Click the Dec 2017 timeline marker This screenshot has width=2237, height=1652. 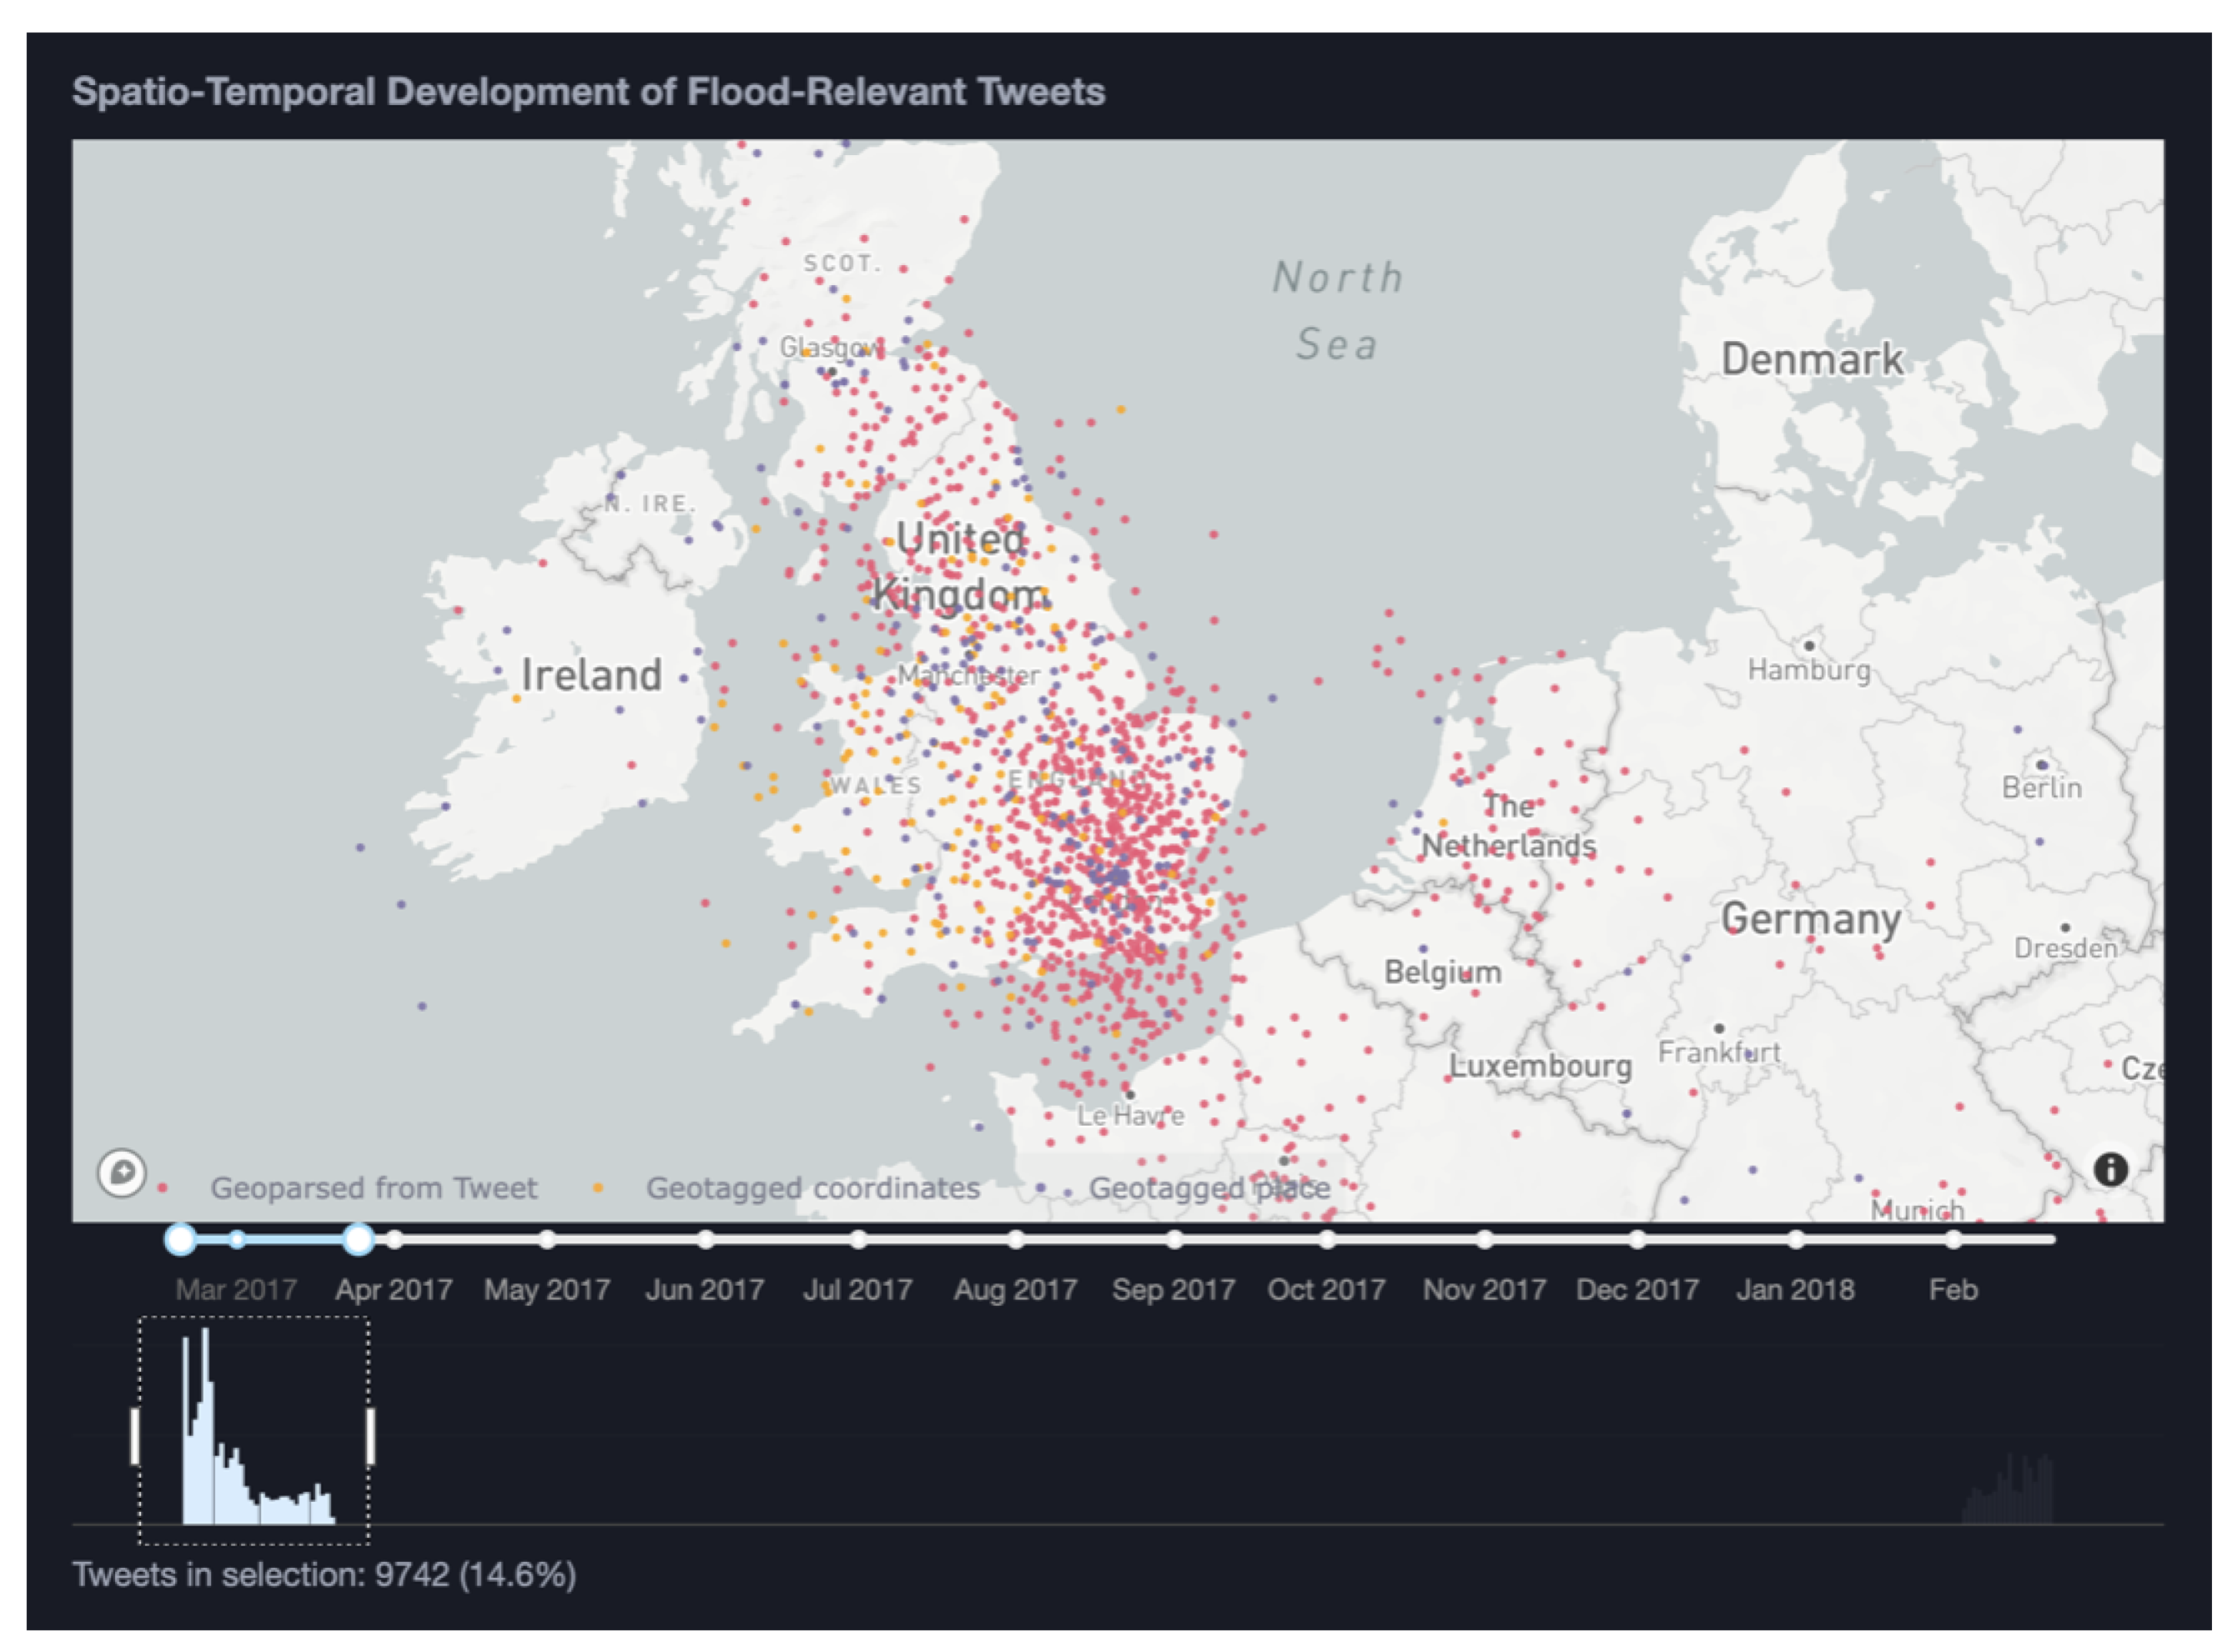(x=1637, y=1239)
